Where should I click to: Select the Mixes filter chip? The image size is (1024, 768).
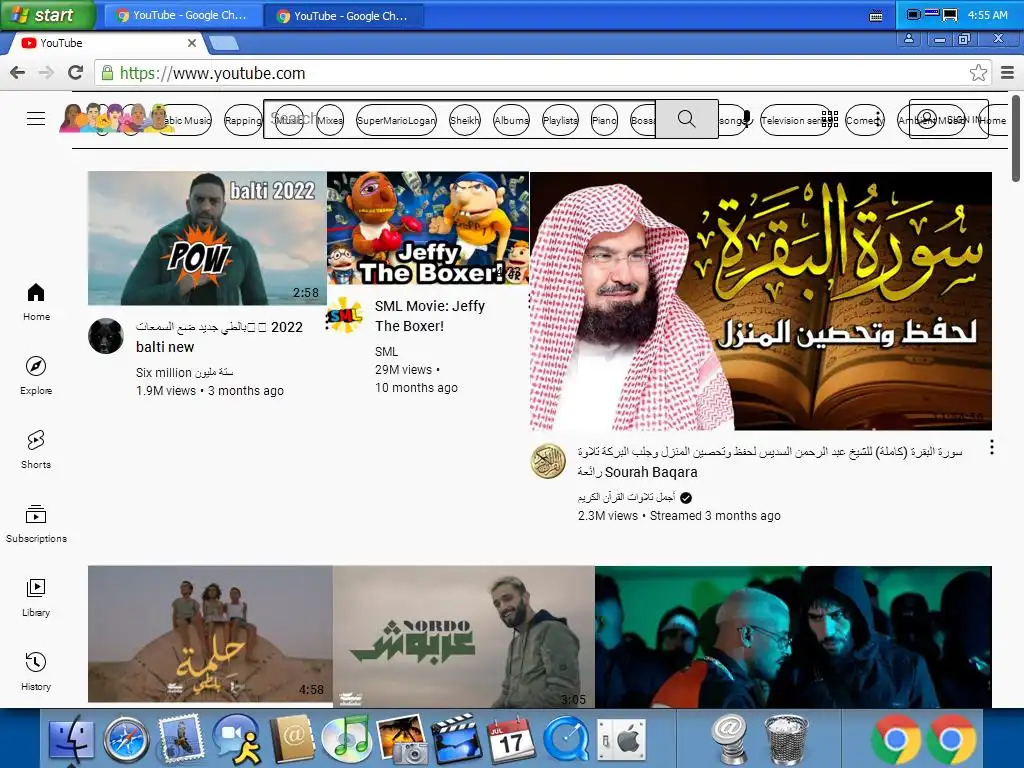coord(330,120)
